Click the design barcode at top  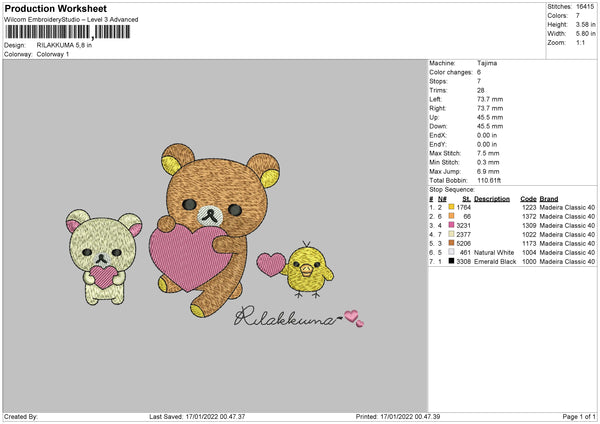[x=68, y=32]
